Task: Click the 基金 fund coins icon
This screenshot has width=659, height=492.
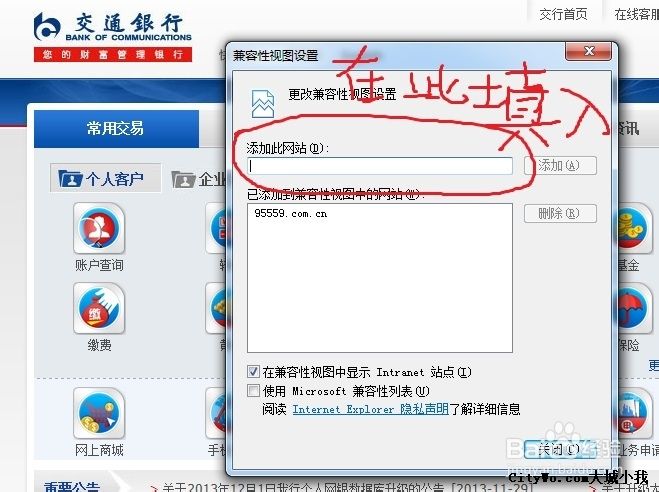Action: pyautogui.click(x=632, y=228)
